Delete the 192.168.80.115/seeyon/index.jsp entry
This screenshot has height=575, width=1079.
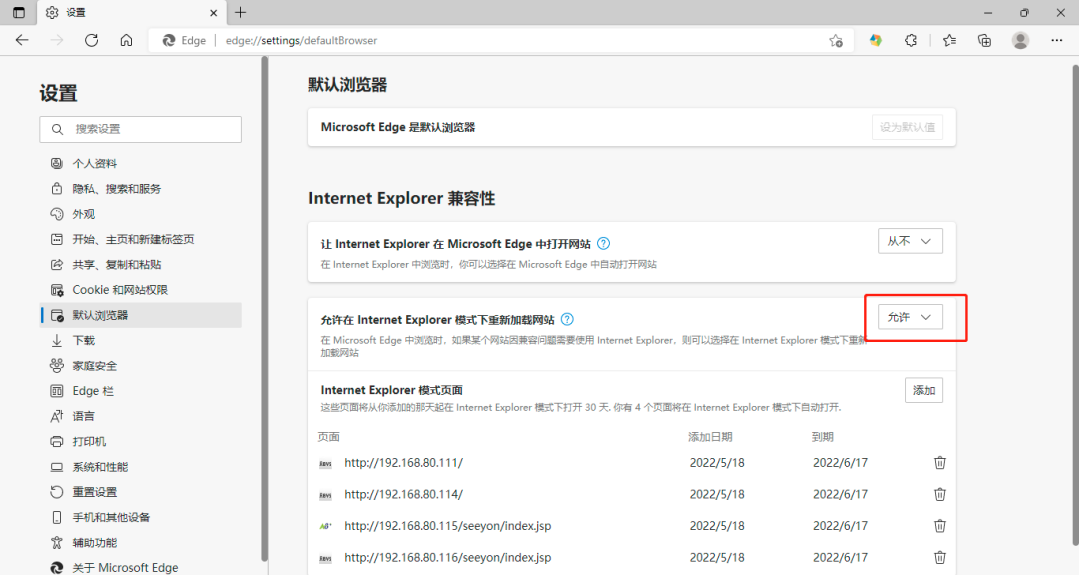pos(939,526)
